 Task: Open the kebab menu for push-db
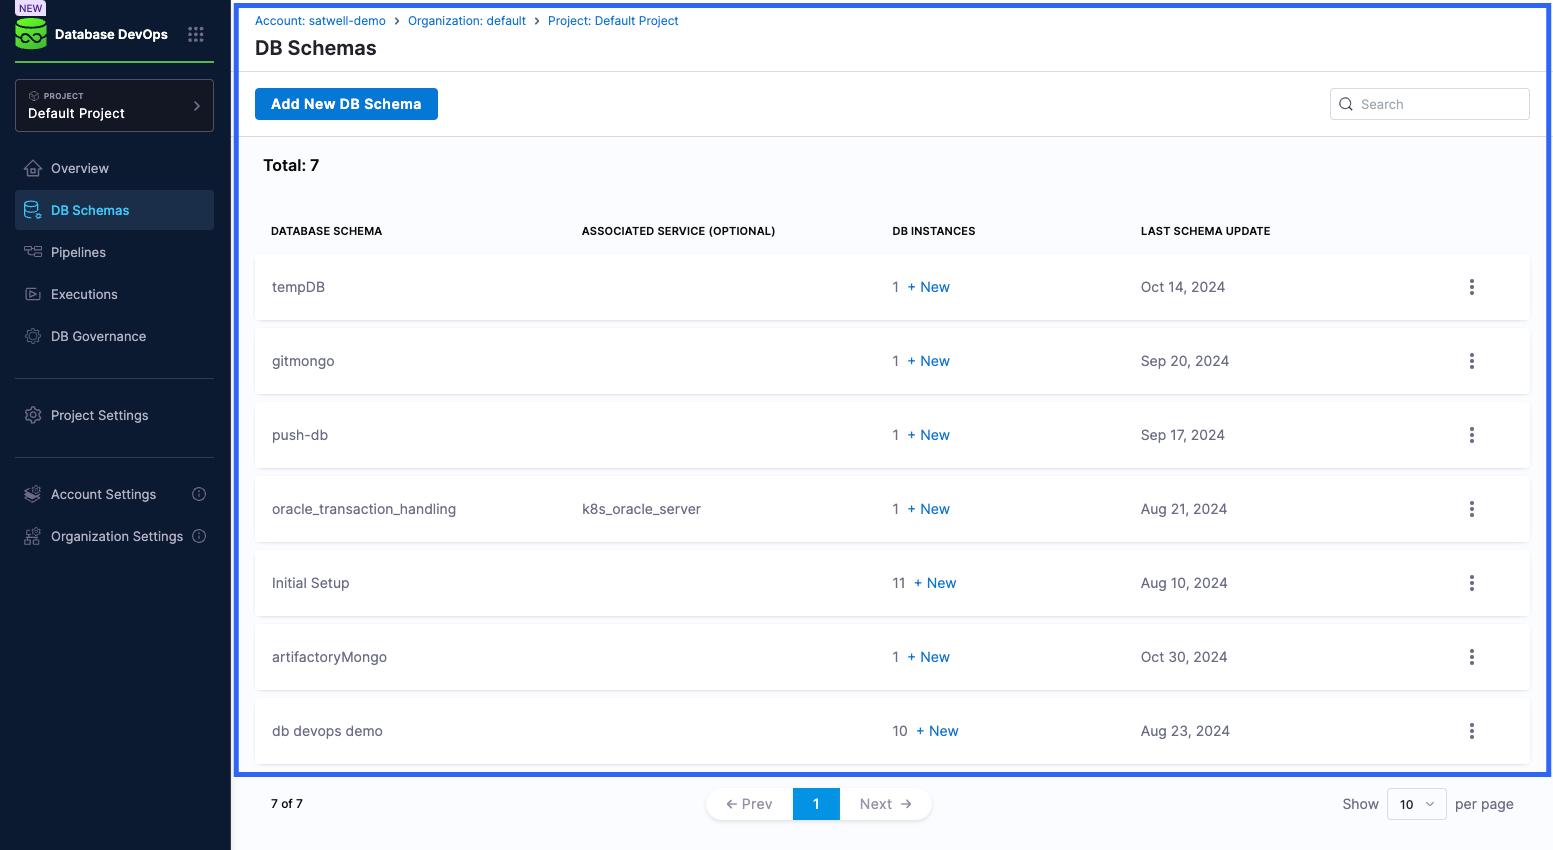(x=1471, y=435)
